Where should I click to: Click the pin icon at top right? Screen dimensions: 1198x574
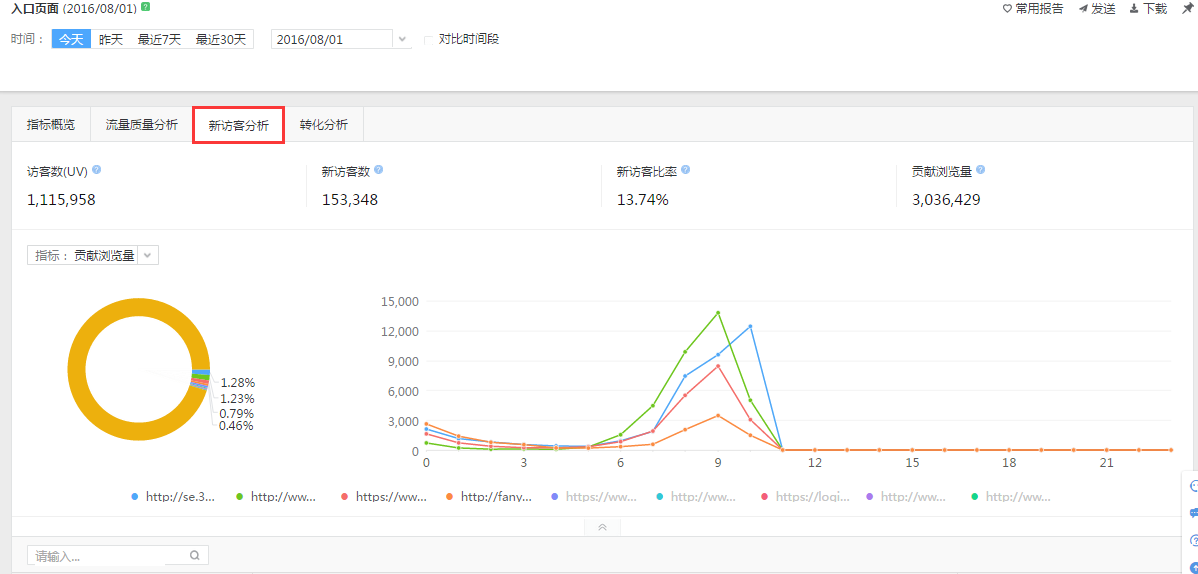coord(1187,8)
